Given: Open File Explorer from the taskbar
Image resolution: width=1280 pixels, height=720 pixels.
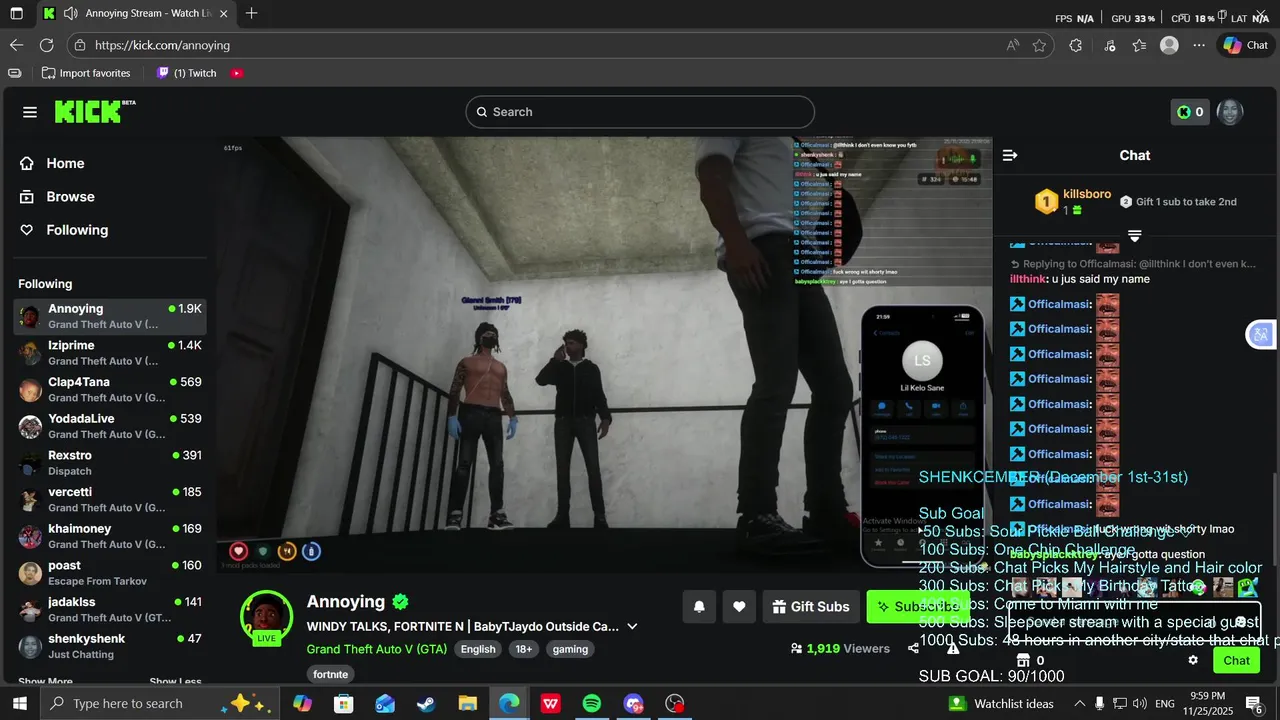Looking at the screenshot, I should coord(467,703).
